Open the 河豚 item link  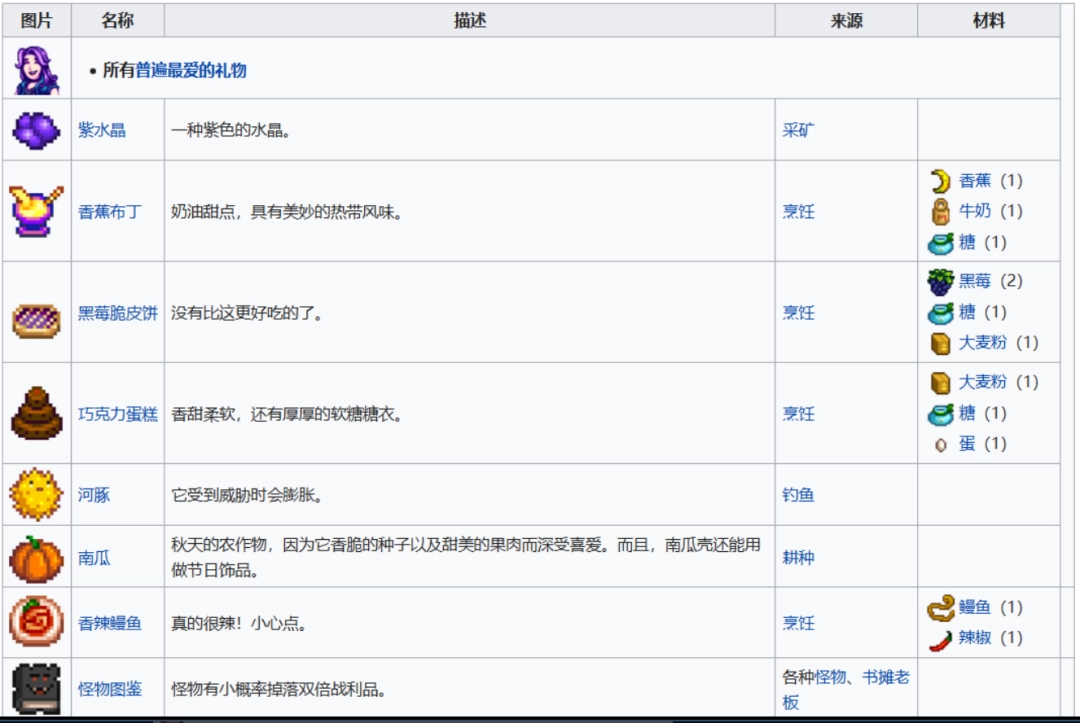94,494
